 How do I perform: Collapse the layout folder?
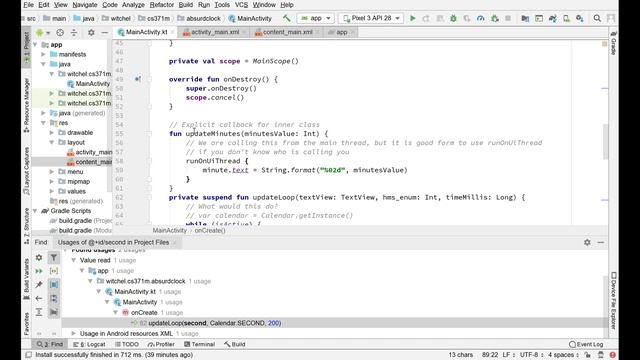click(52, 142)
